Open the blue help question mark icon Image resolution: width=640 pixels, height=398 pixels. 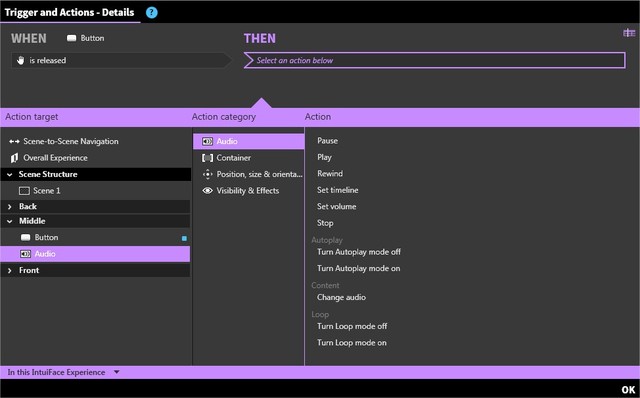[x=151, y=13]
